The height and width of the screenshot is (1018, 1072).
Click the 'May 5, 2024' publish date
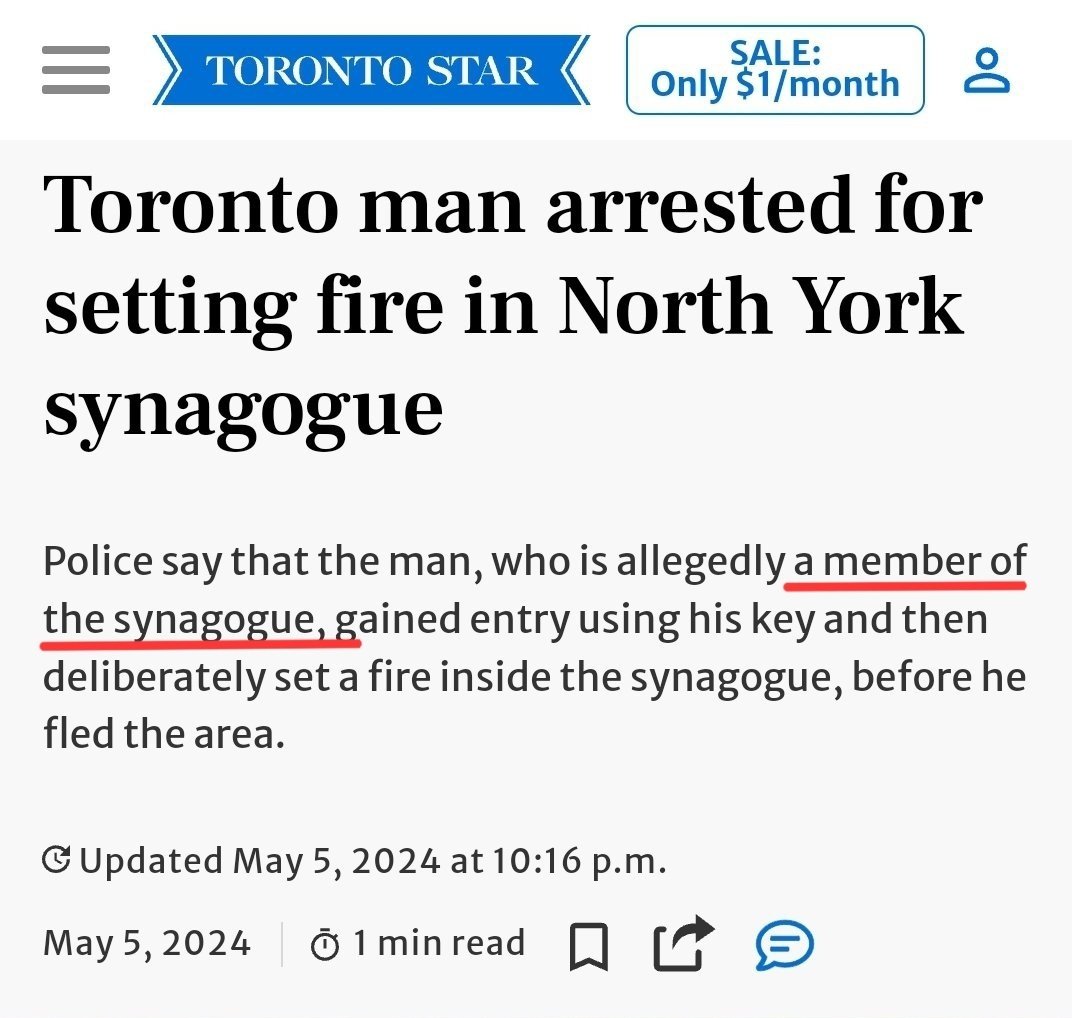pos(147,943)
